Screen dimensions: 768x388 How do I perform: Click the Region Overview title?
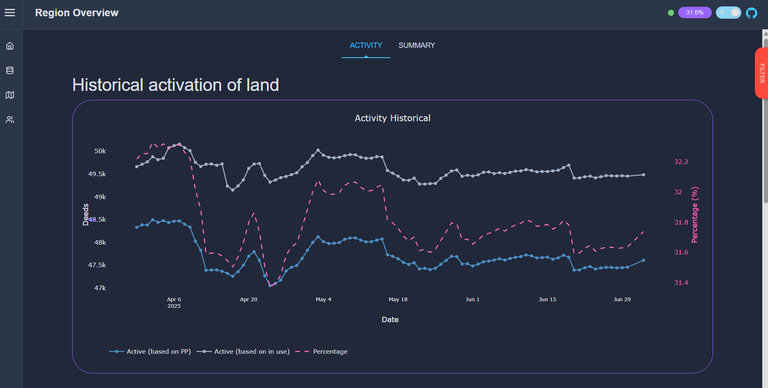point(77,13)
